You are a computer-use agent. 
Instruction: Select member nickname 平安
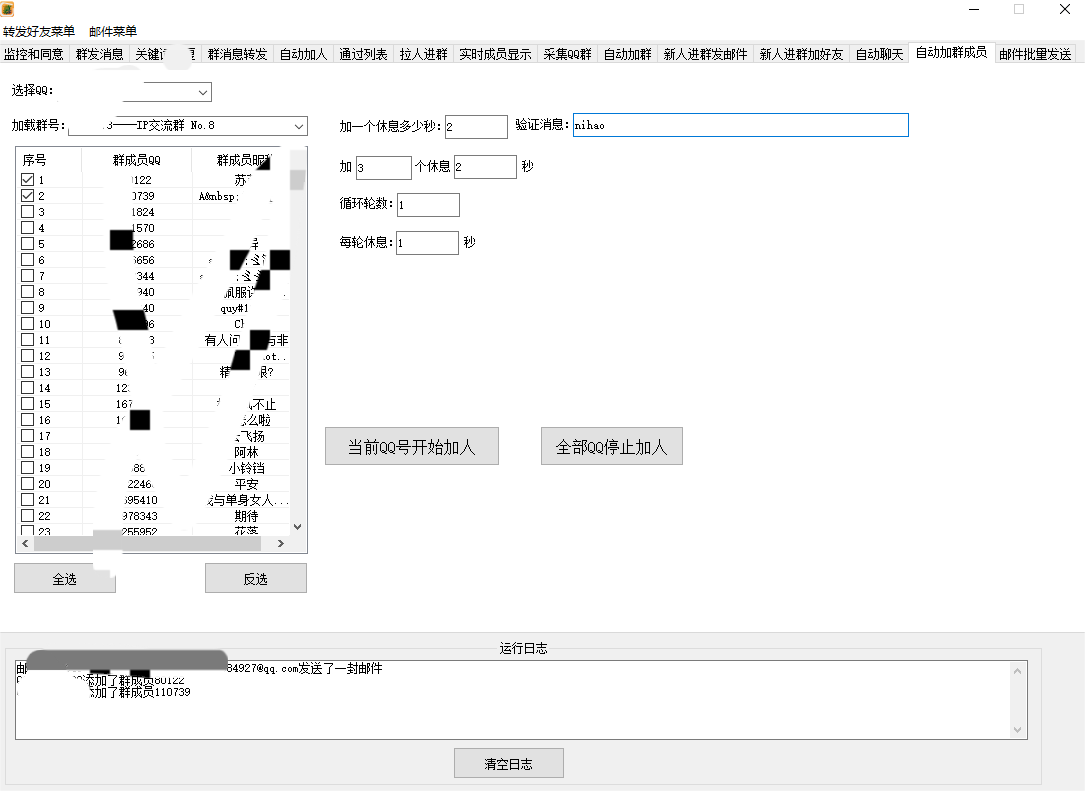[x=246, y=484]
